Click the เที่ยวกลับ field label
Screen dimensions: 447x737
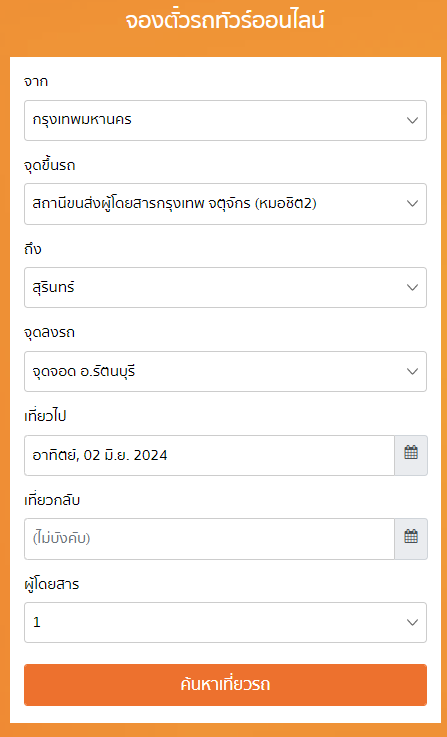click(x=52, y=501)
